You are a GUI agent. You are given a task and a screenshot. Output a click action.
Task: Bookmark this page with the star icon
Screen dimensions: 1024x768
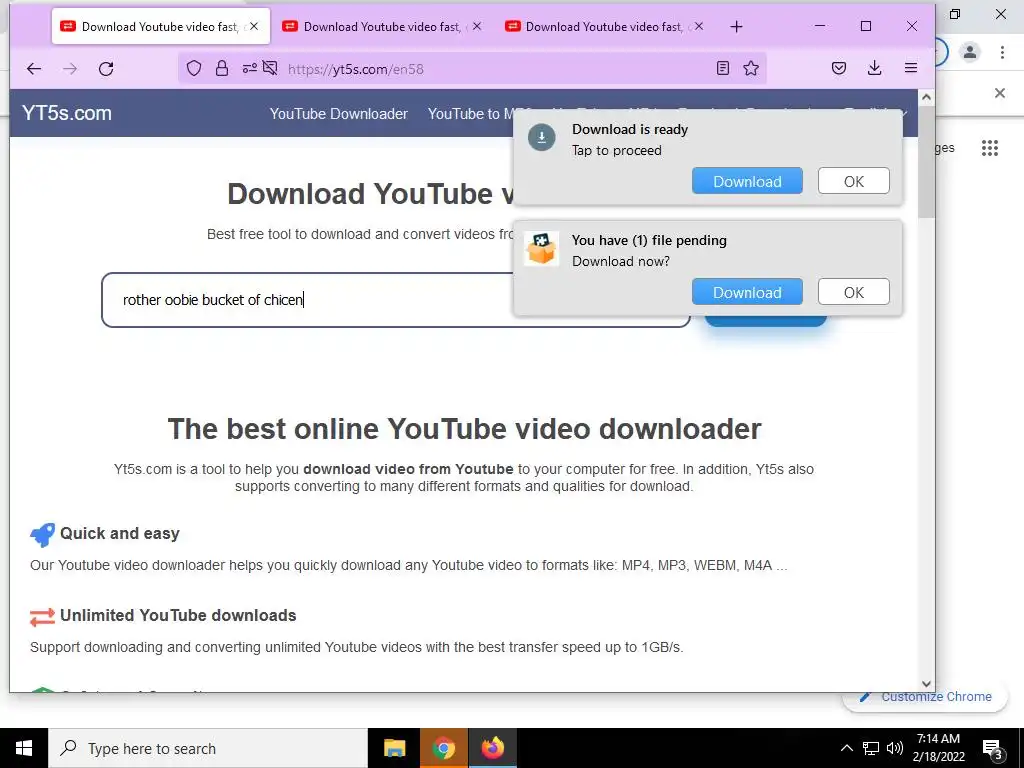coord(751,68)
